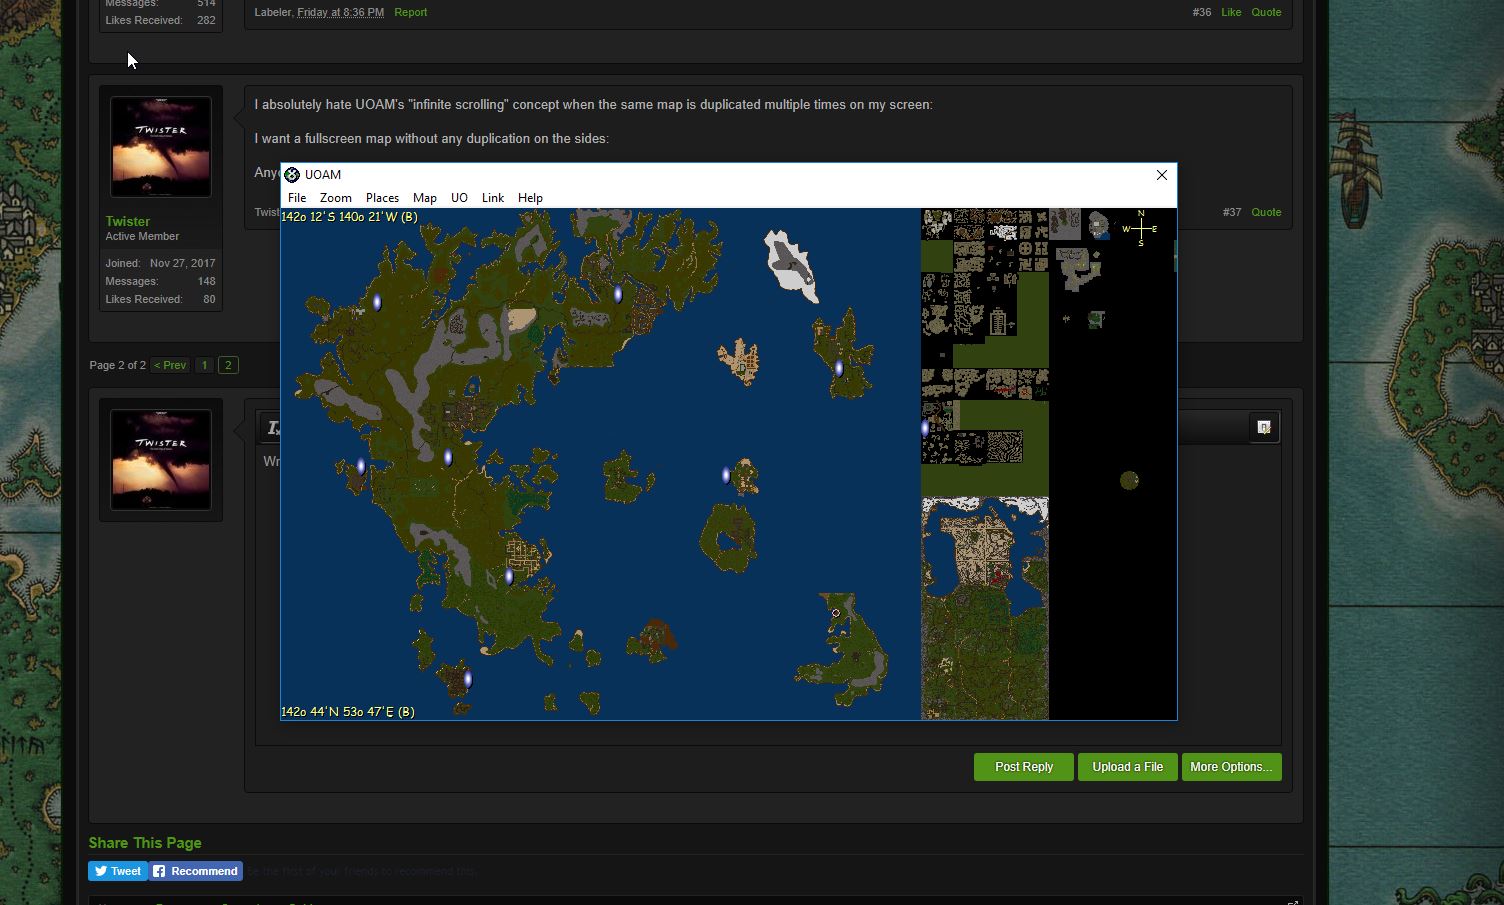Click the moongate marker on the northeastern island
The height and width of the screenshot is (905, 1504).
[838, 368]
